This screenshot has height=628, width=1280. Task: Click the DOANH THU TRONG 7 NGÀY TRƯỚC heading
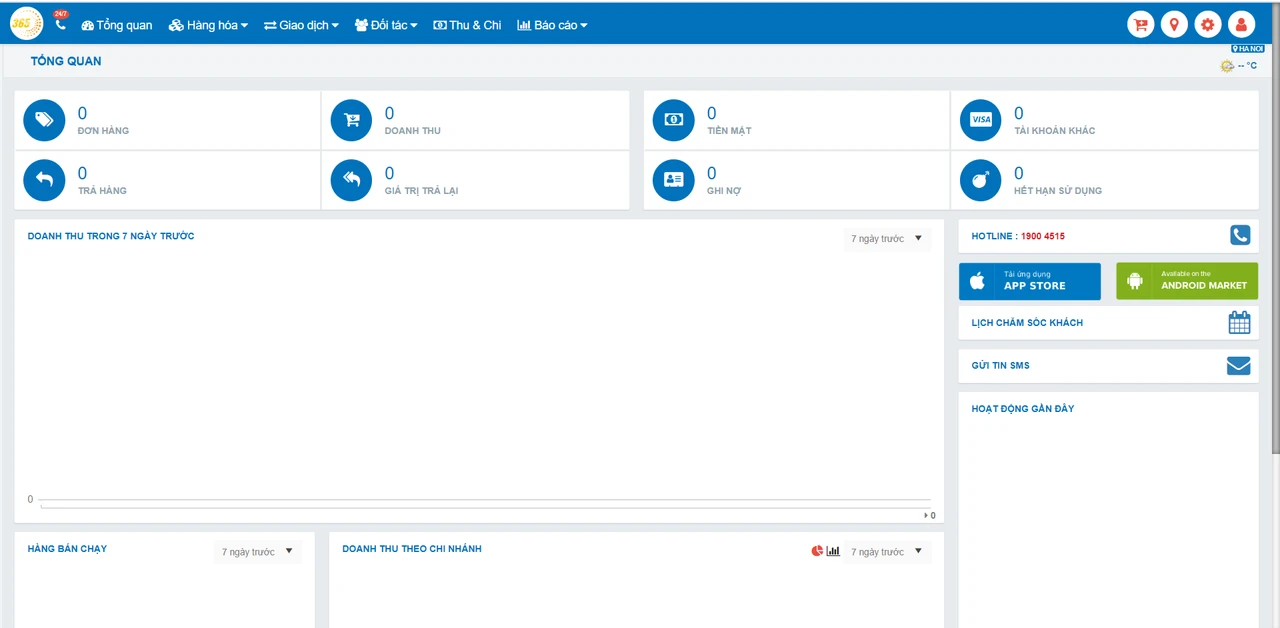click(x=111, y=236)
